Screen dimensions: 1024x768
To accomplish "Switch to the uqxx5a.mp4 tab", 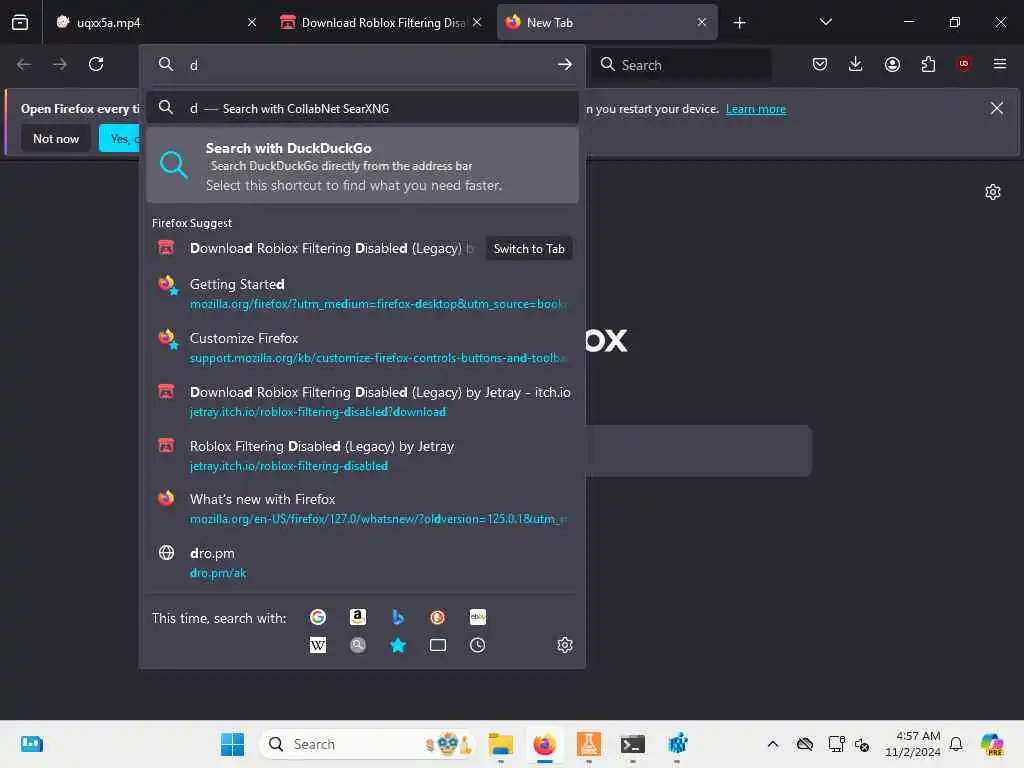I will point(155,22).
